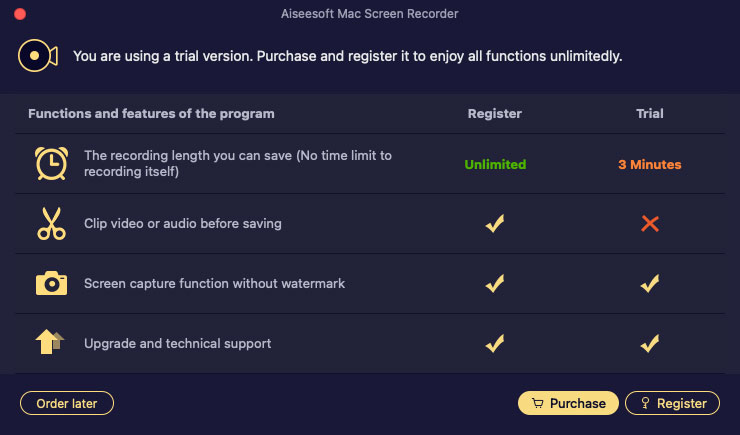Click the orange 3 Minutes label
This screenshot has width=740, height=435.
(x=650, y=164)
